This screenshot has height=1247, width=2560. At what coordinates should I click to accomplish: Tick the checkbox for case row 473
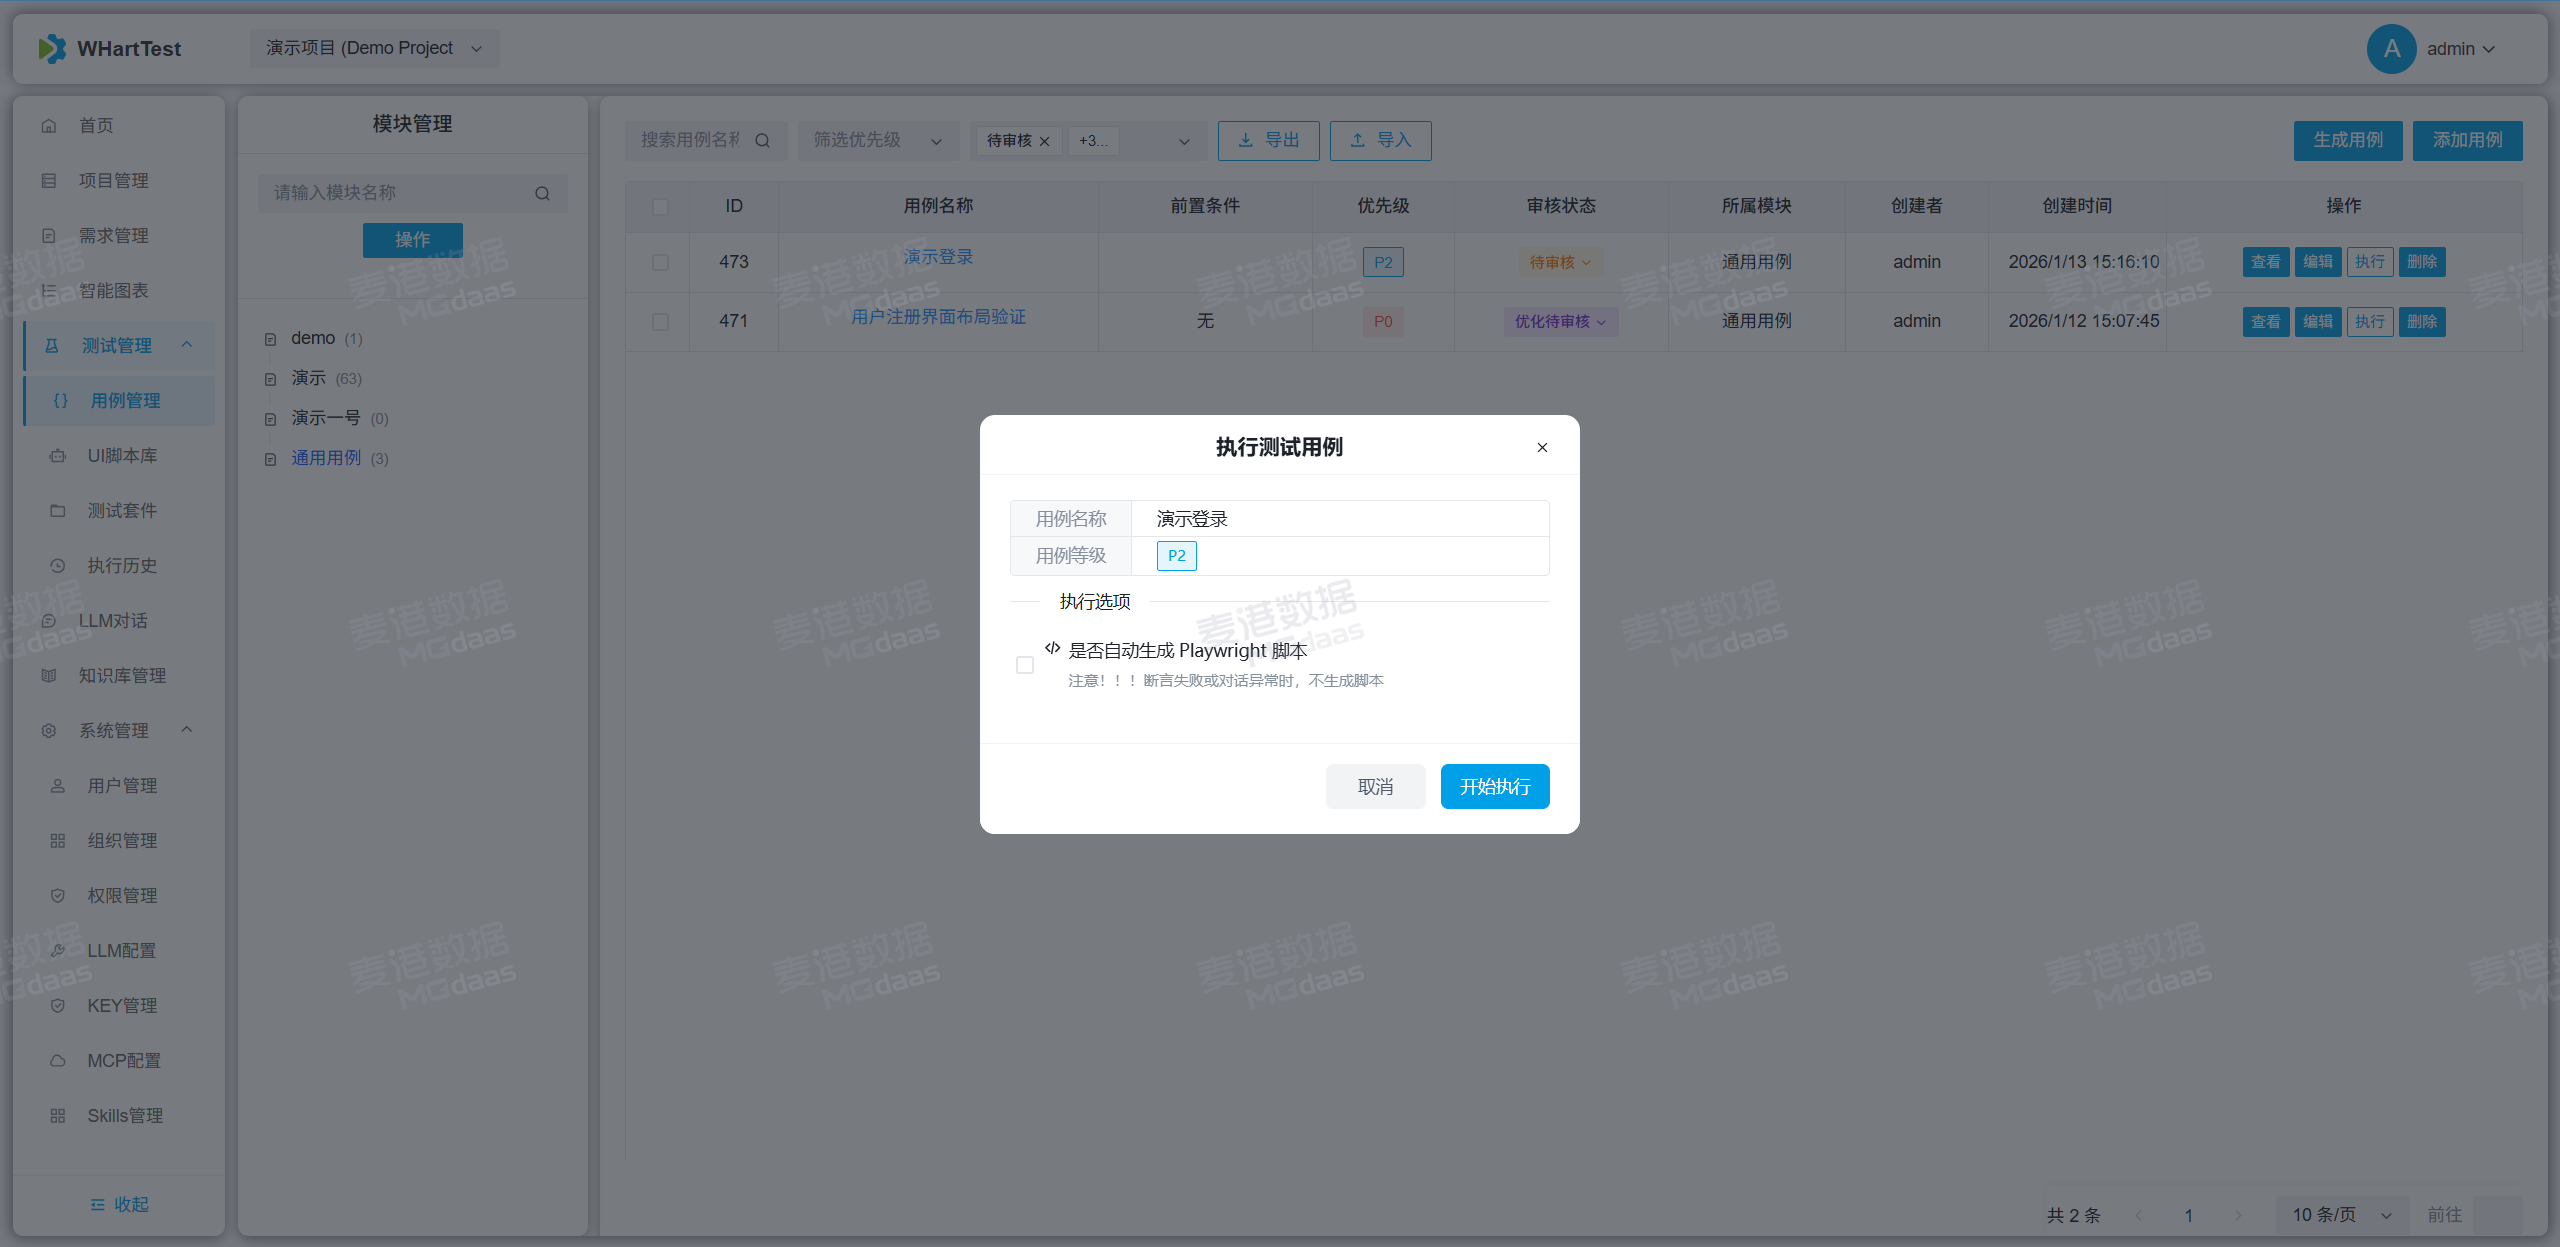pos(660,262)
